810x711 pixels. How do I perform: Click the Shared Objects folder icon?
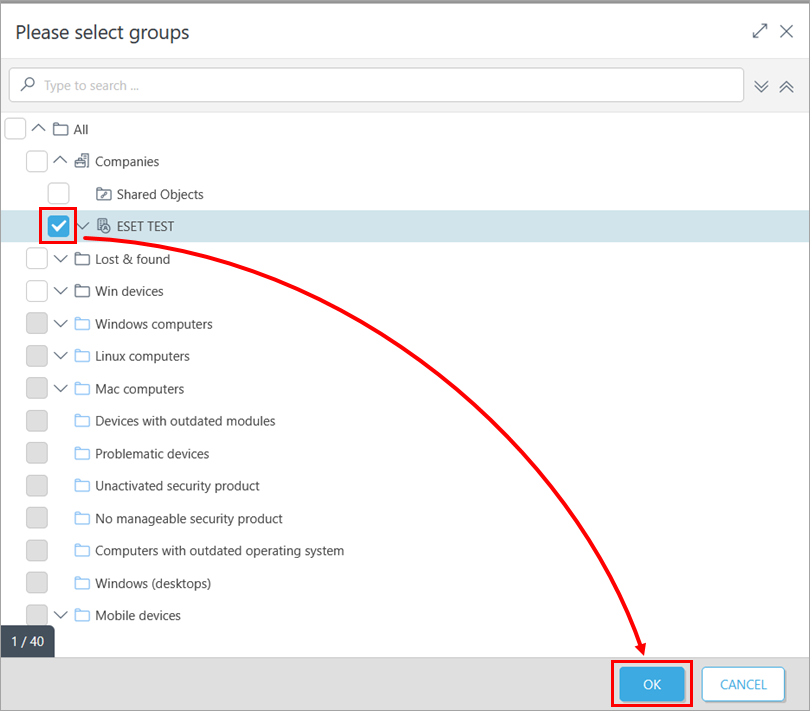pyautogui.click(x=103, y=194)
